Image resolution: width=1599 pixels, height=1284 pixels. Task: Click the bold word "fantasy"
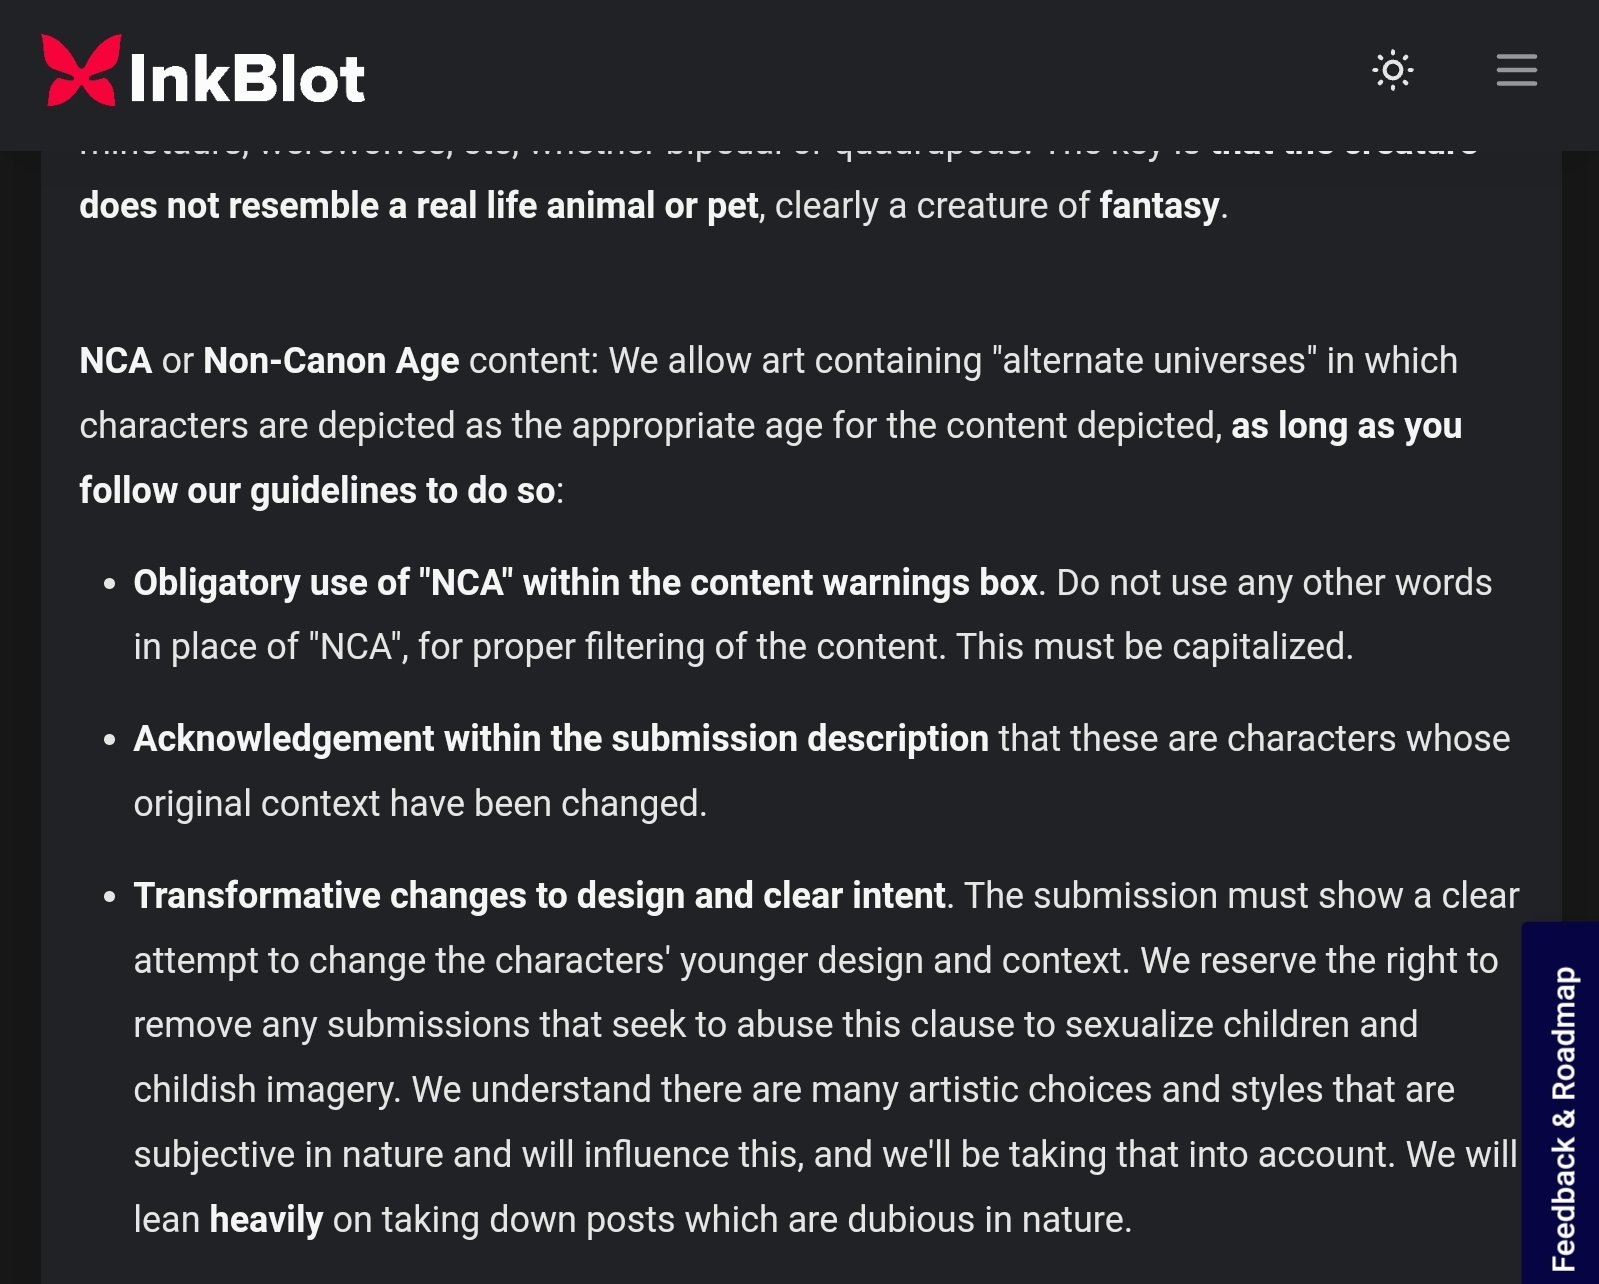[x=1159, y=206]
